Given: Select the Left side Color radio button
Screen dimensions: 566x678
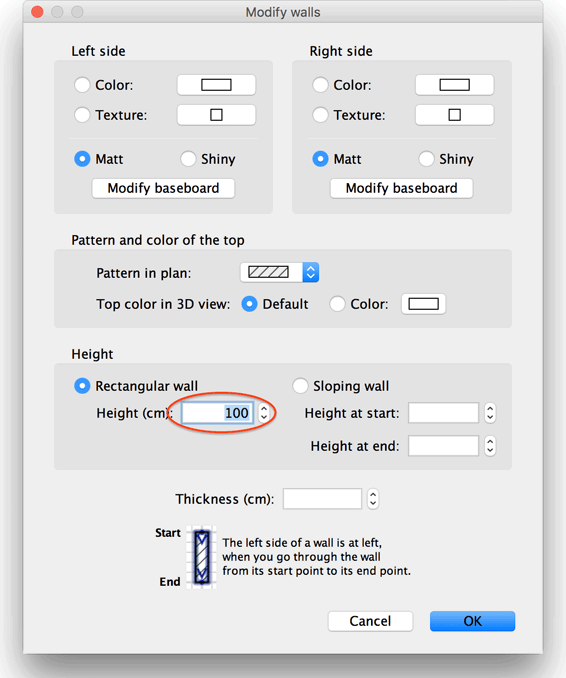Looking at the screenshot, I should pos(82,85).
